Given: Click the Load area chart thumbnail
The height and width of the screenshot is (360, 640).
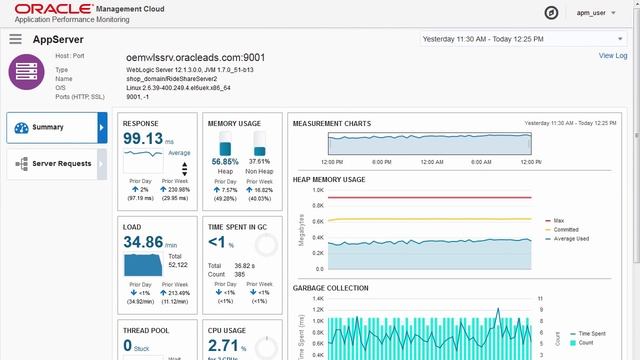Looking at the screenshot, I should pyautogui.click(x=143, y=264).
